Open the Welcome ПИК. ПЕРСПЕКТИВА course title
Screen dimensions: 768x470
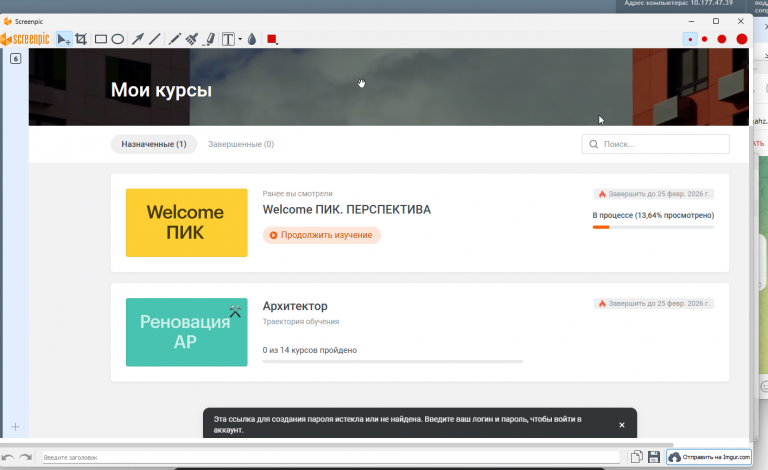click(x=347, y=210)
